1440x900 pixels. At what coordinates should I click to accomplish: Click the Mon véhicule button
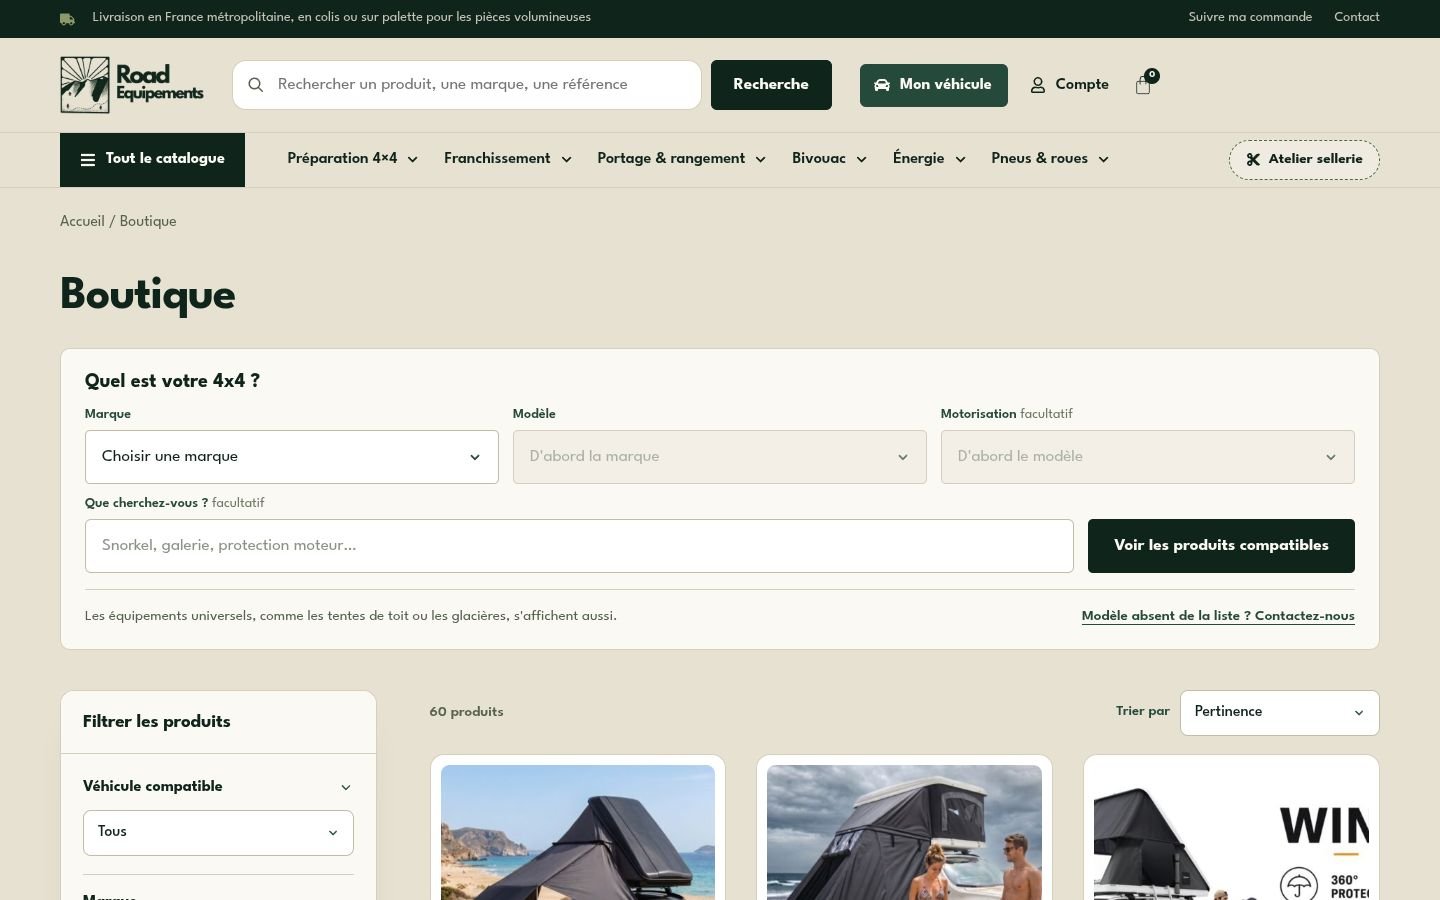tap(934, 85)
